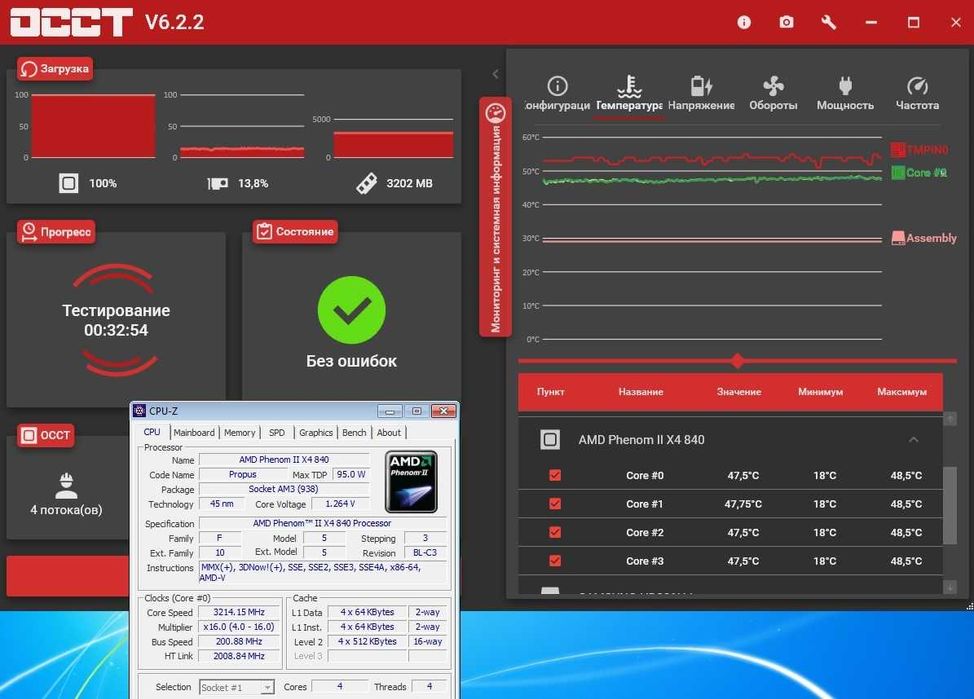974x699 pixels.
Task: Click the green checkmark status icon
Action: coord(352,310)
